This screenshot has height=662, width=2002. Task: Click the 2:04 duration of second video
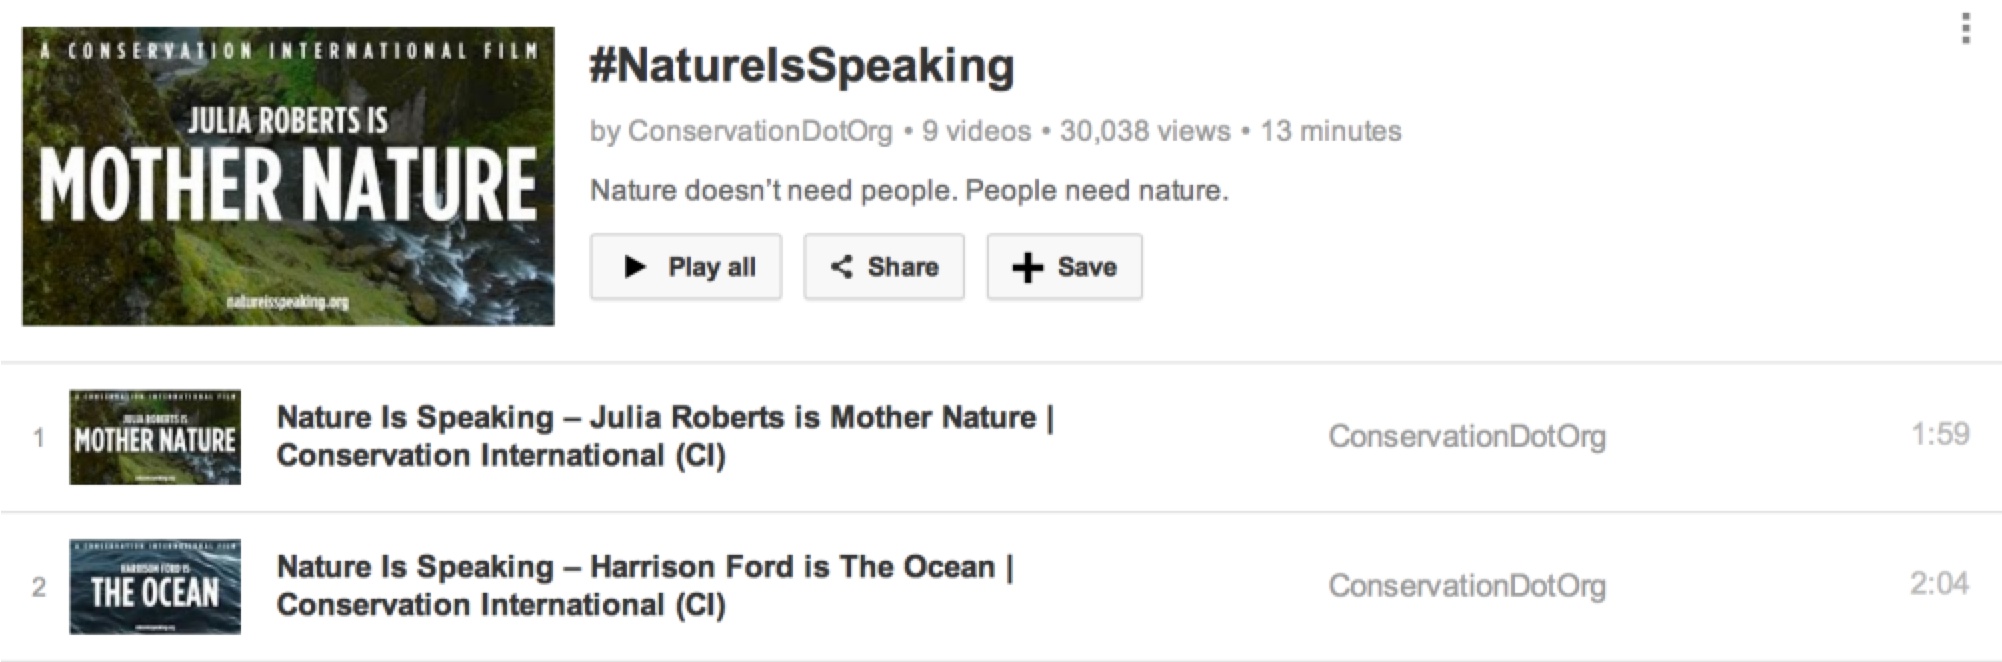(1939, 584)
